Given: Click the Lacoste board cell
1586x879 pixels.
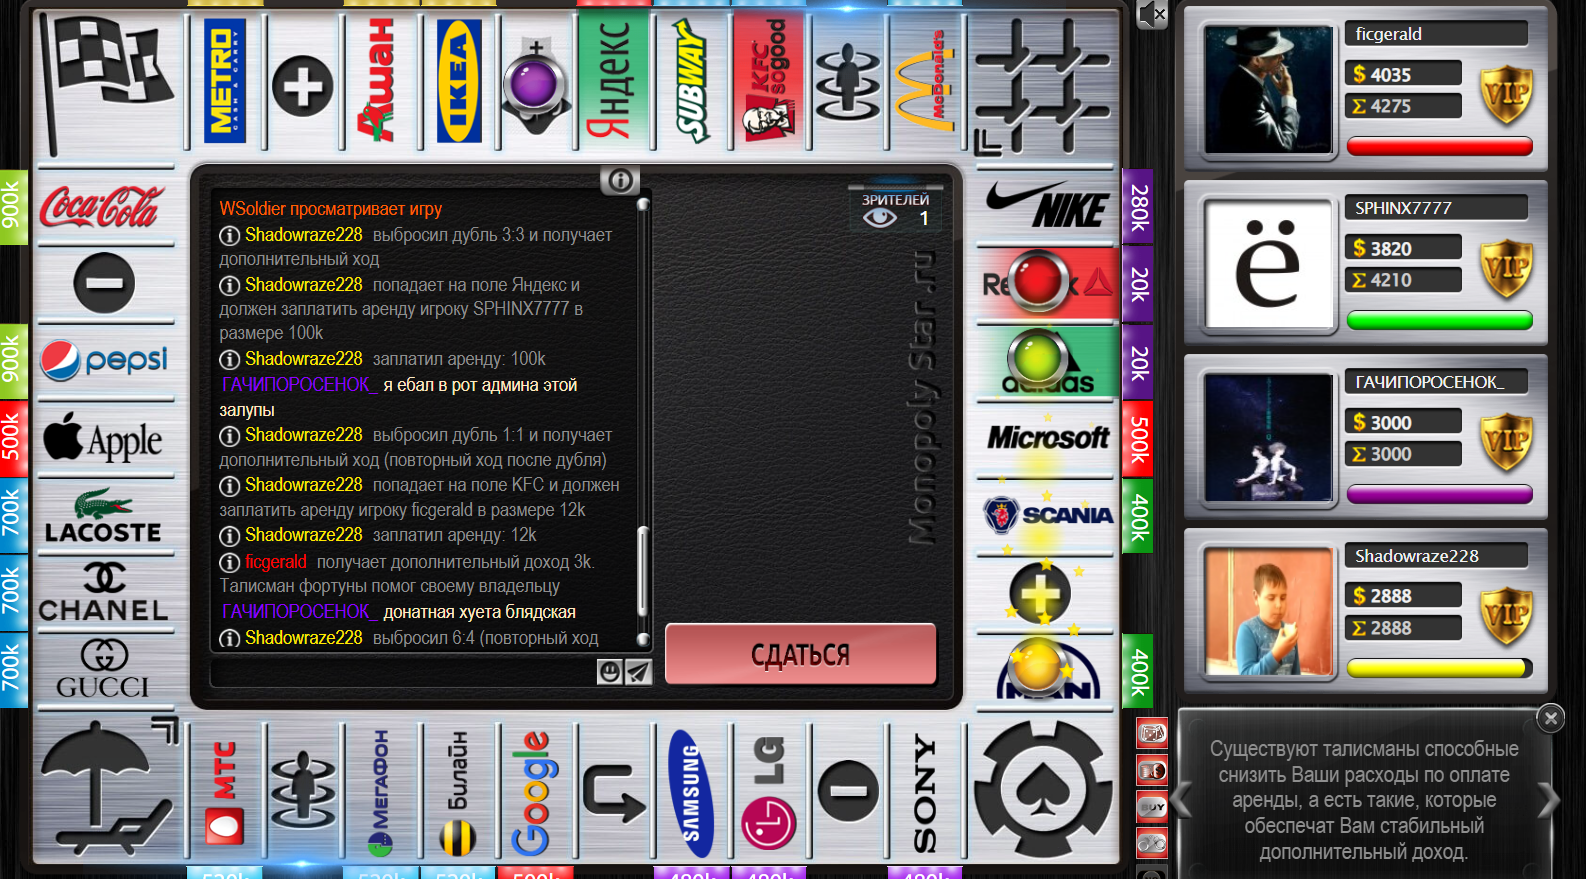Looking at the screenshot, I should 105,517.
